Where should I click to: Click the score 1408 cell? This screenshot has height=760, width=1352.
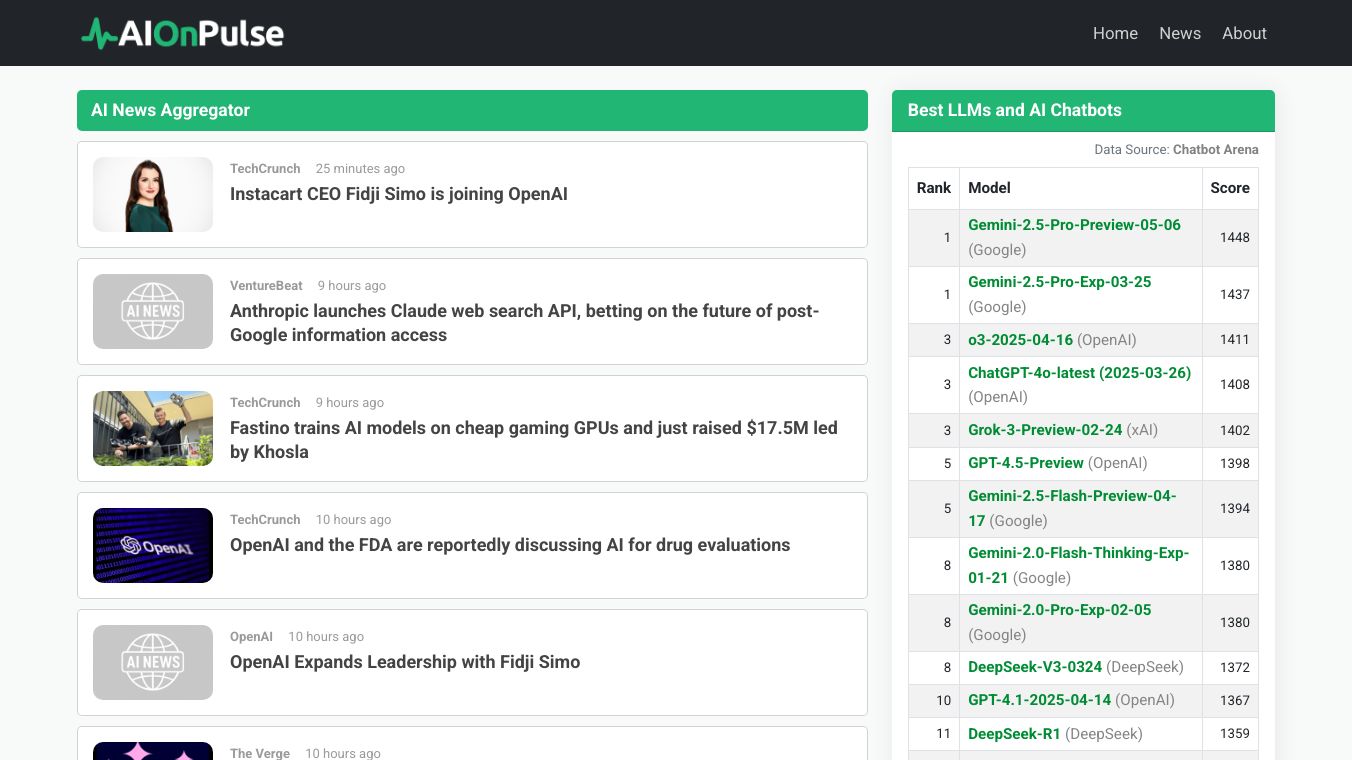[x=1230, y=385]
